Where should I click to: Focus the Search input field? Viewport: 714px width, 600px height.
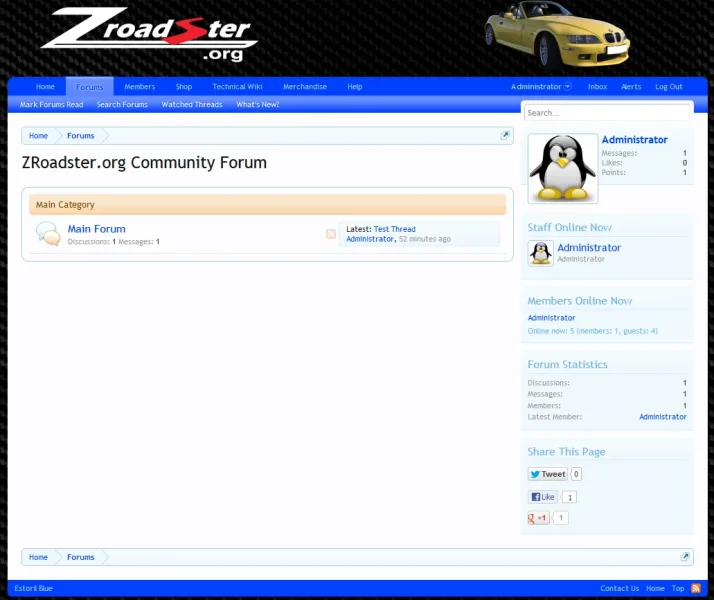pyautogui.click(x=607, y=112)
